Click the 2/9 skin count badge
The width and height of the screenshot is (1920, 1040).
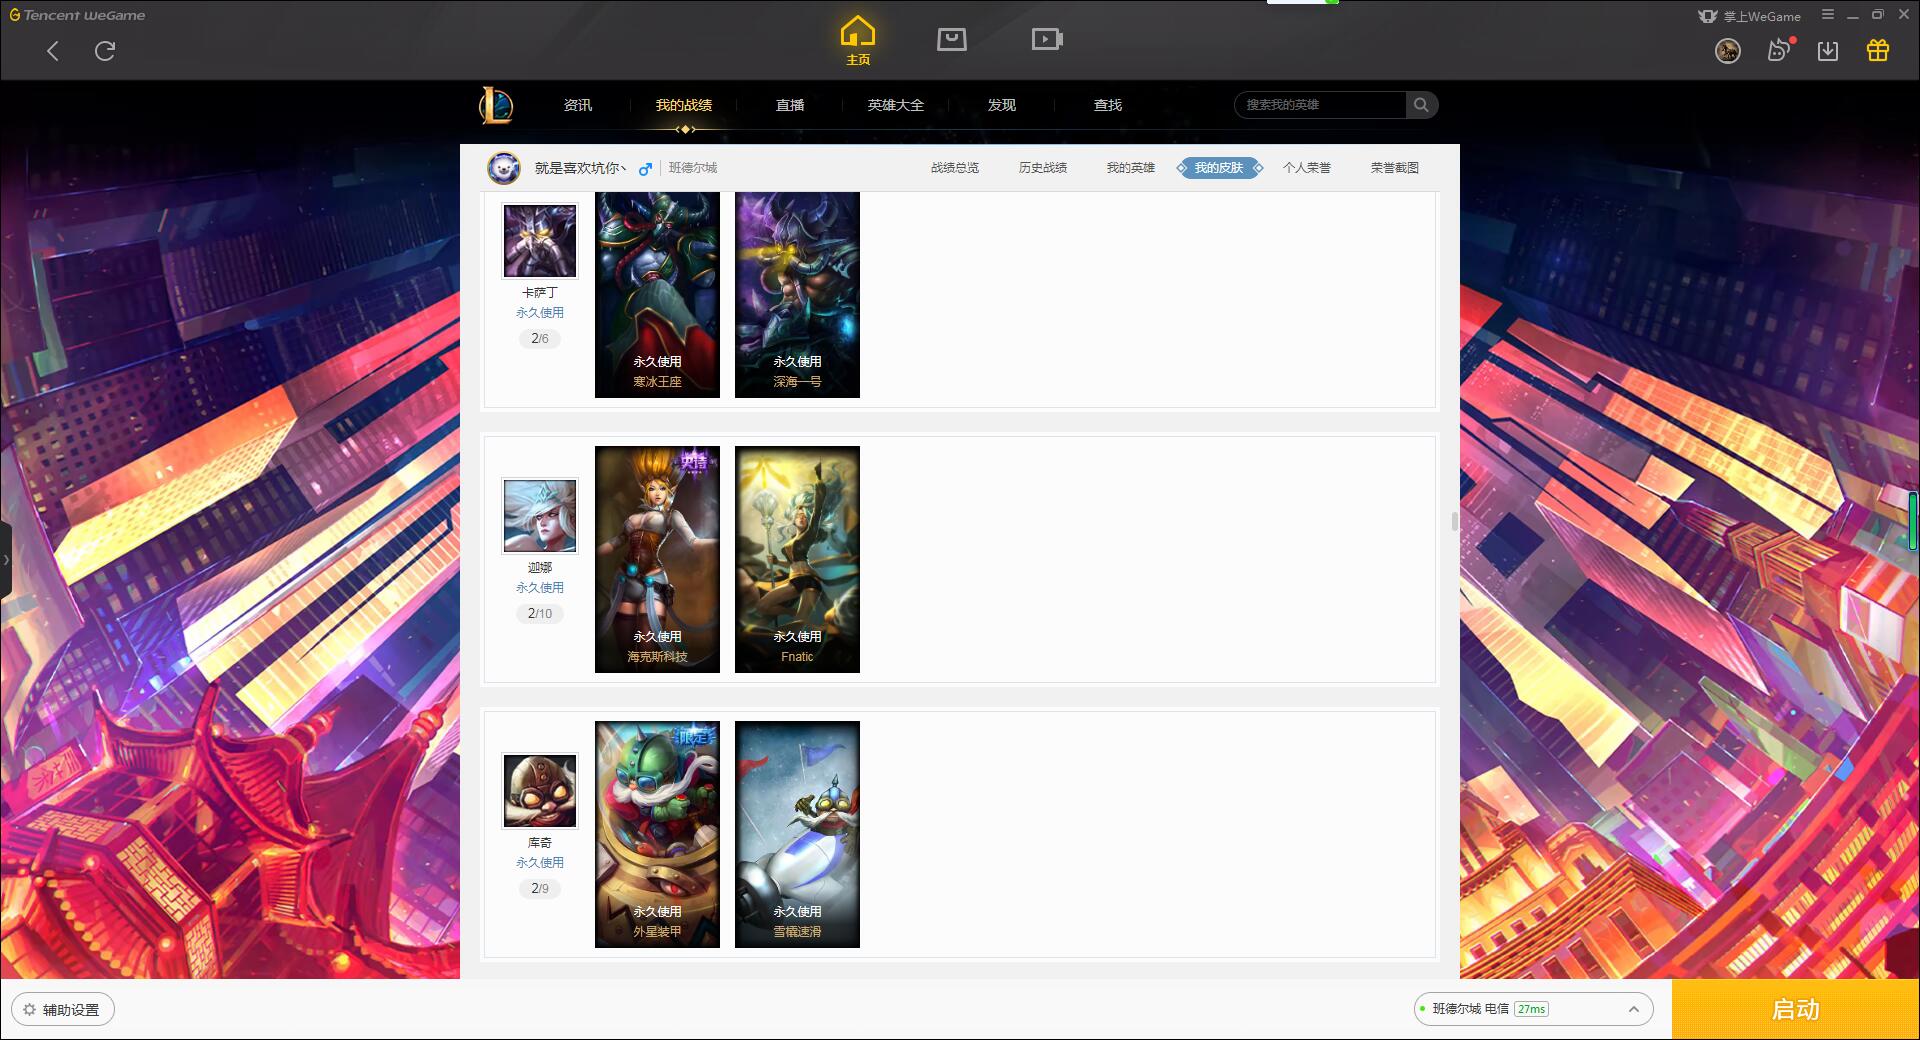[540, 889]
